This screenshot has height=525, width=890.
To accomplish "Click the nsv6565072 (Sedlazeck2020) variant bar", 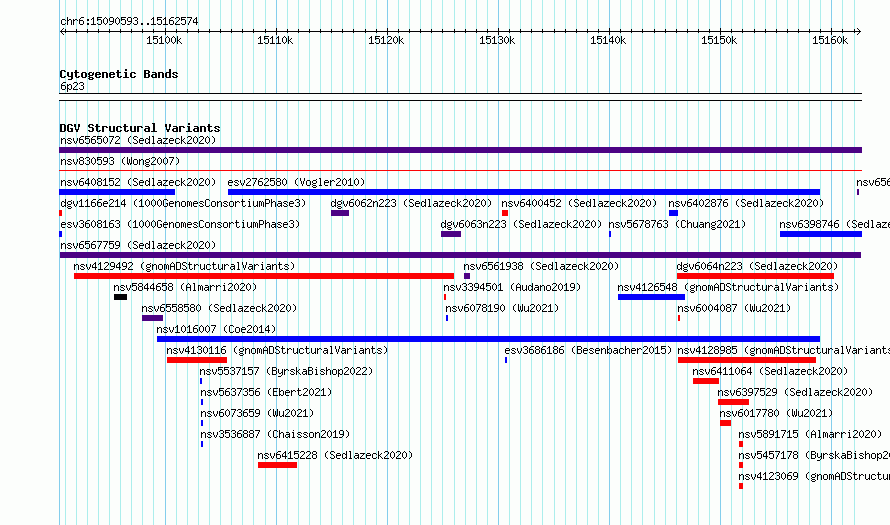I will point(460,150).
